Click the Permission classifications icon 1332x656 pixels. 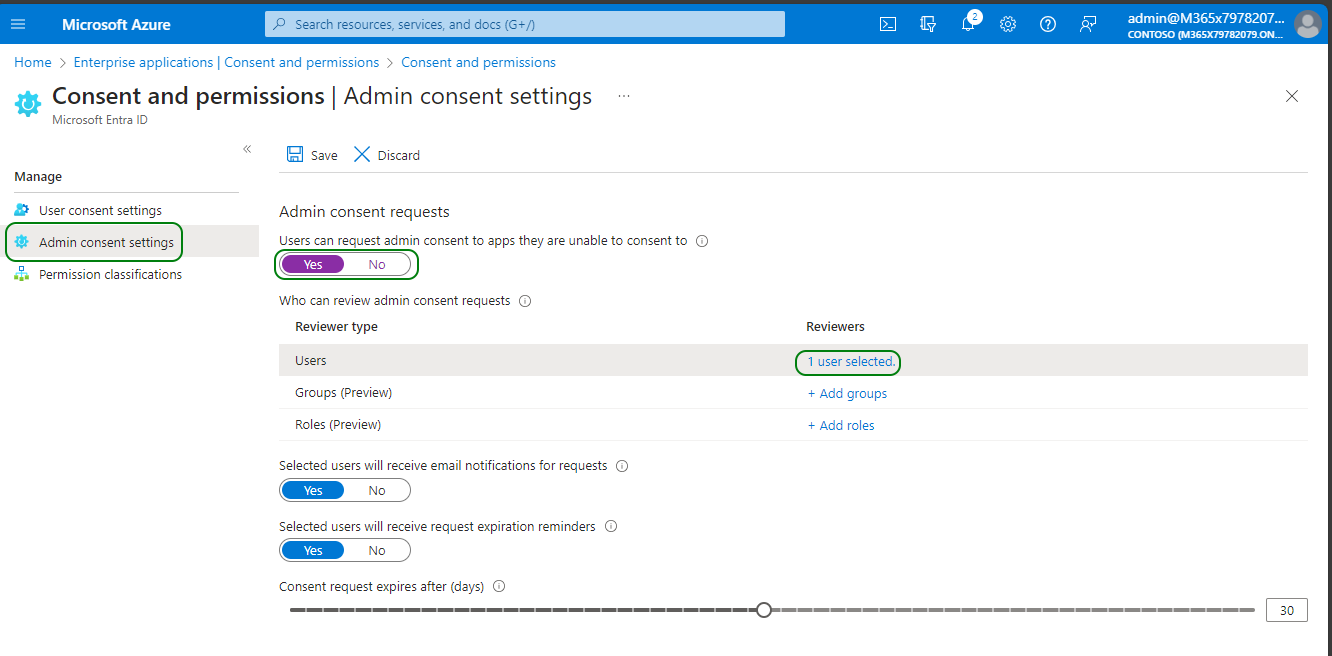pyautogui.click(x=22, y=274)
